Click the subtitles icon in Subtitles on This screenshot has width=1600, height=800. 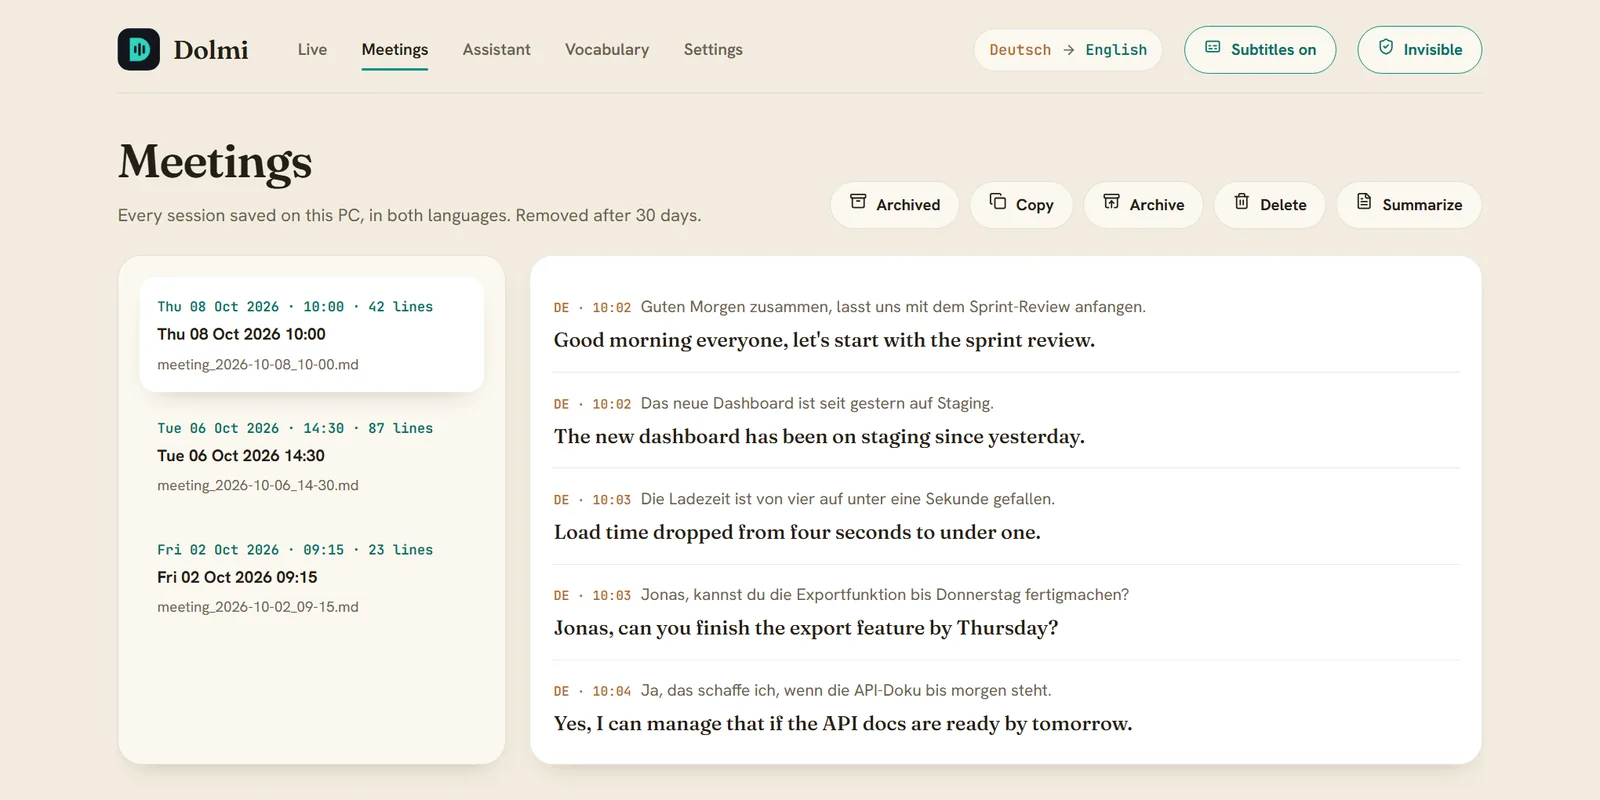click(x=1212, y=47)
